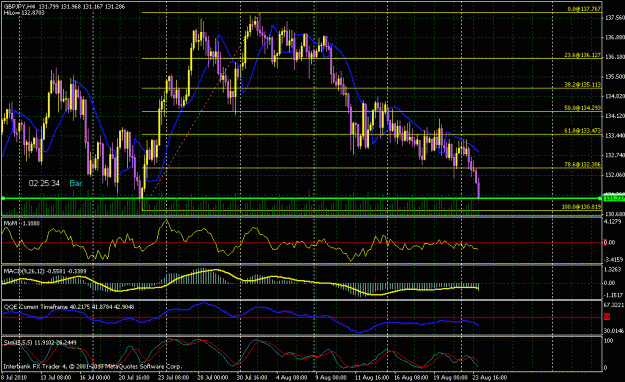Click the 8 Jul 2010 date label
The height and width of the screenshot is (382, 625).
14,378
